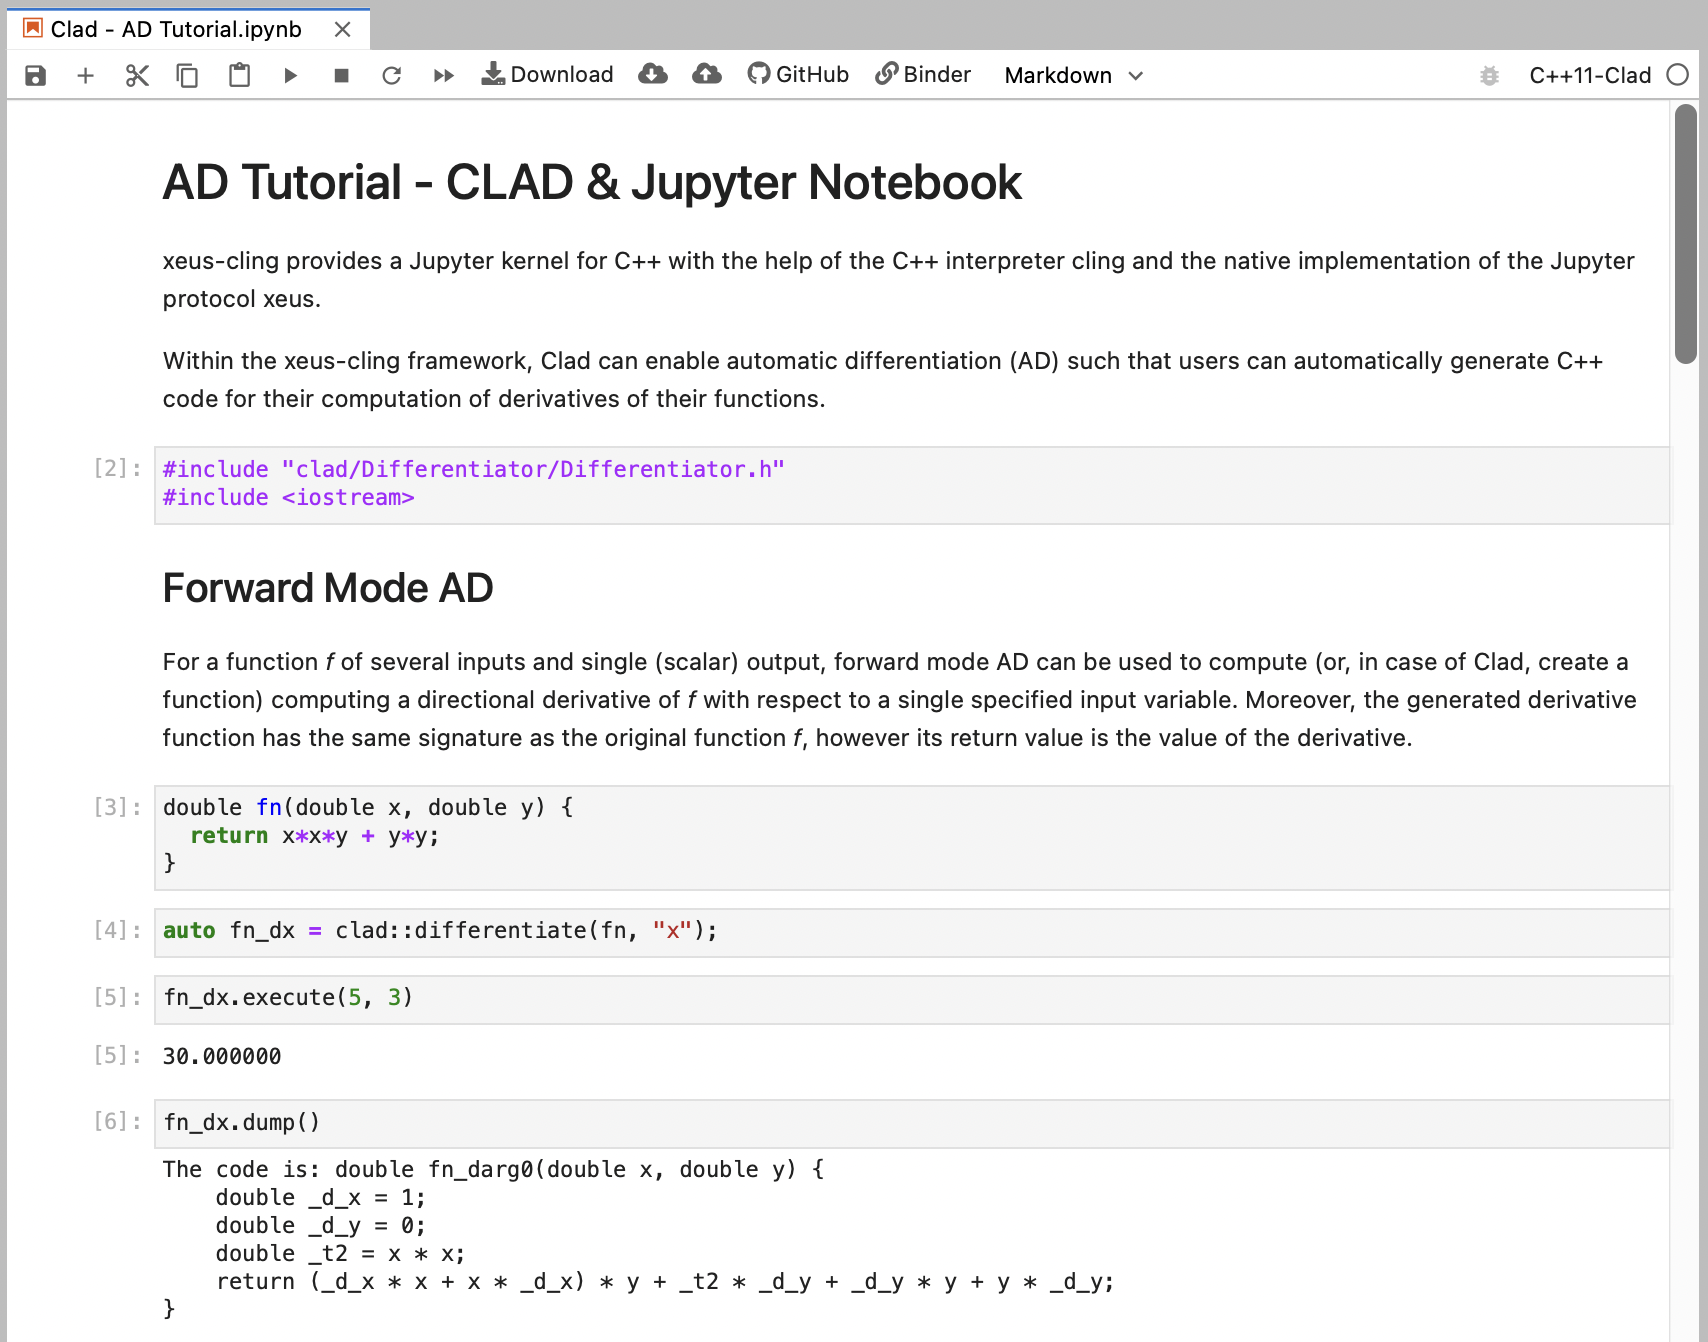
Task: Select the output value 30.000000
Action: pos(222,1057)
